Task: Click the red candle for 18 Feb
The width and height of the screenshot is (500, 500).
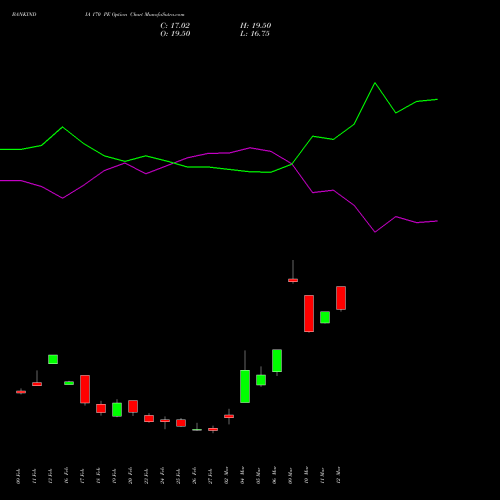Action: 101,409
